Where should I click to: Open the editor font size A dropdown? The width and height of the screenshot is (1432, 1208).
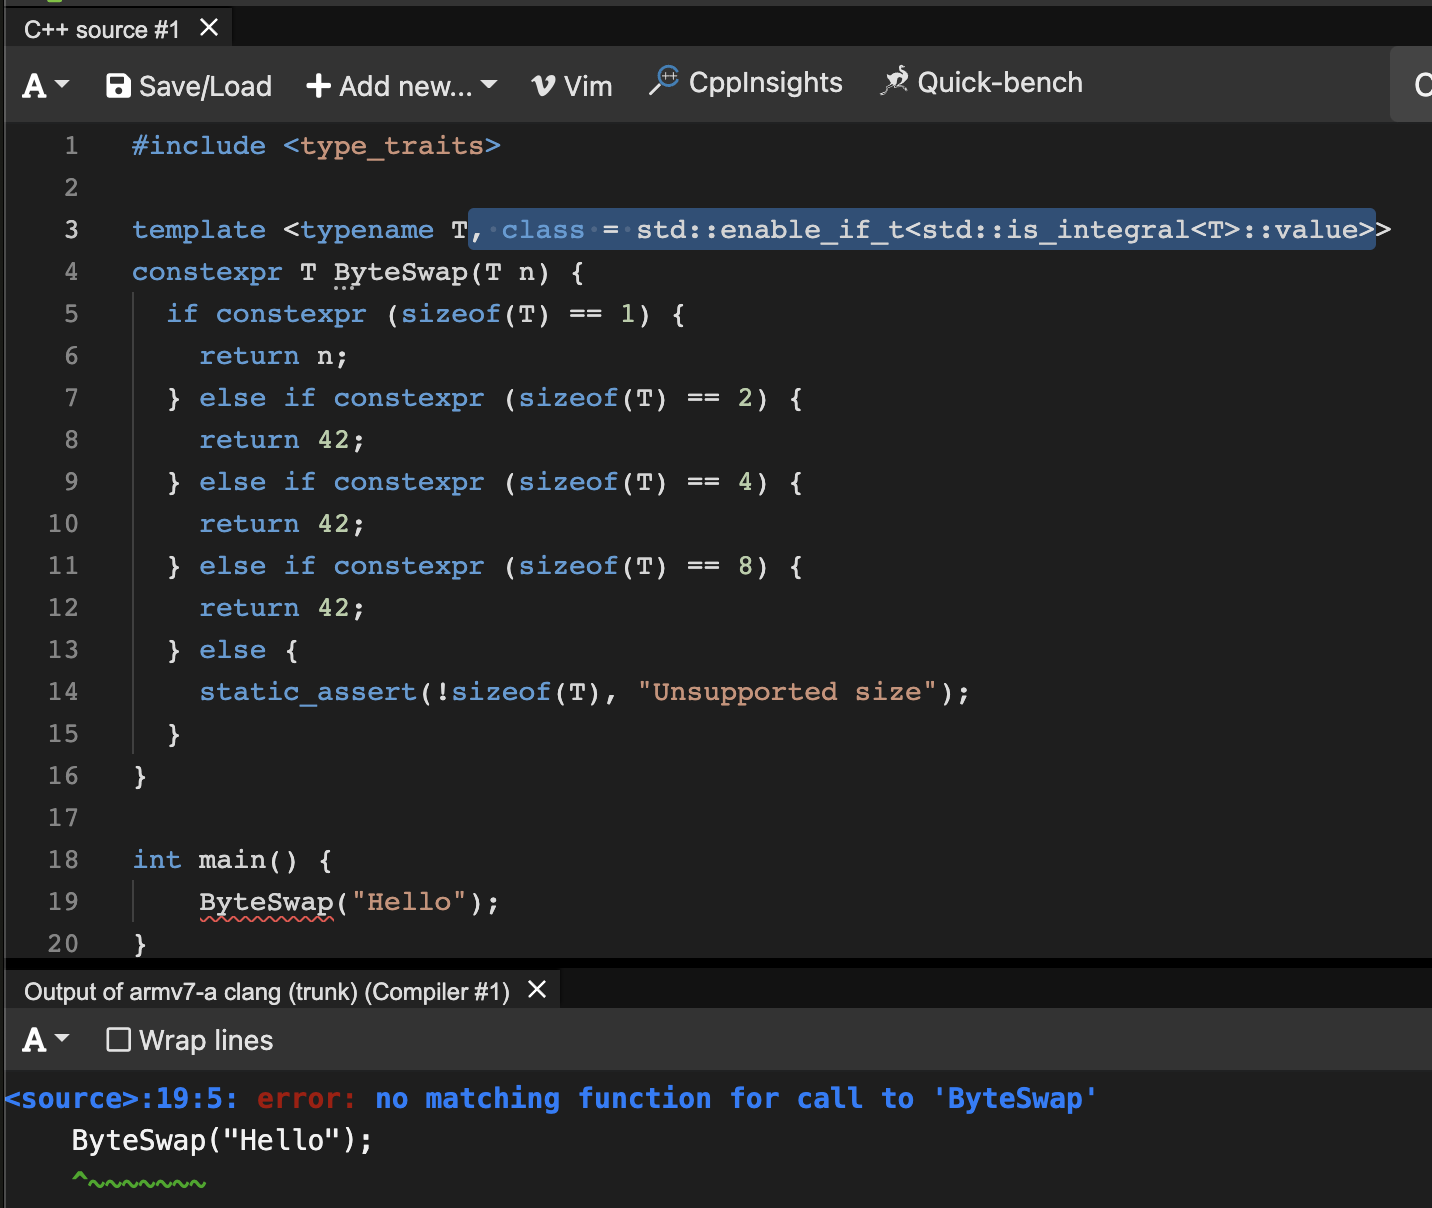point(45,86)
